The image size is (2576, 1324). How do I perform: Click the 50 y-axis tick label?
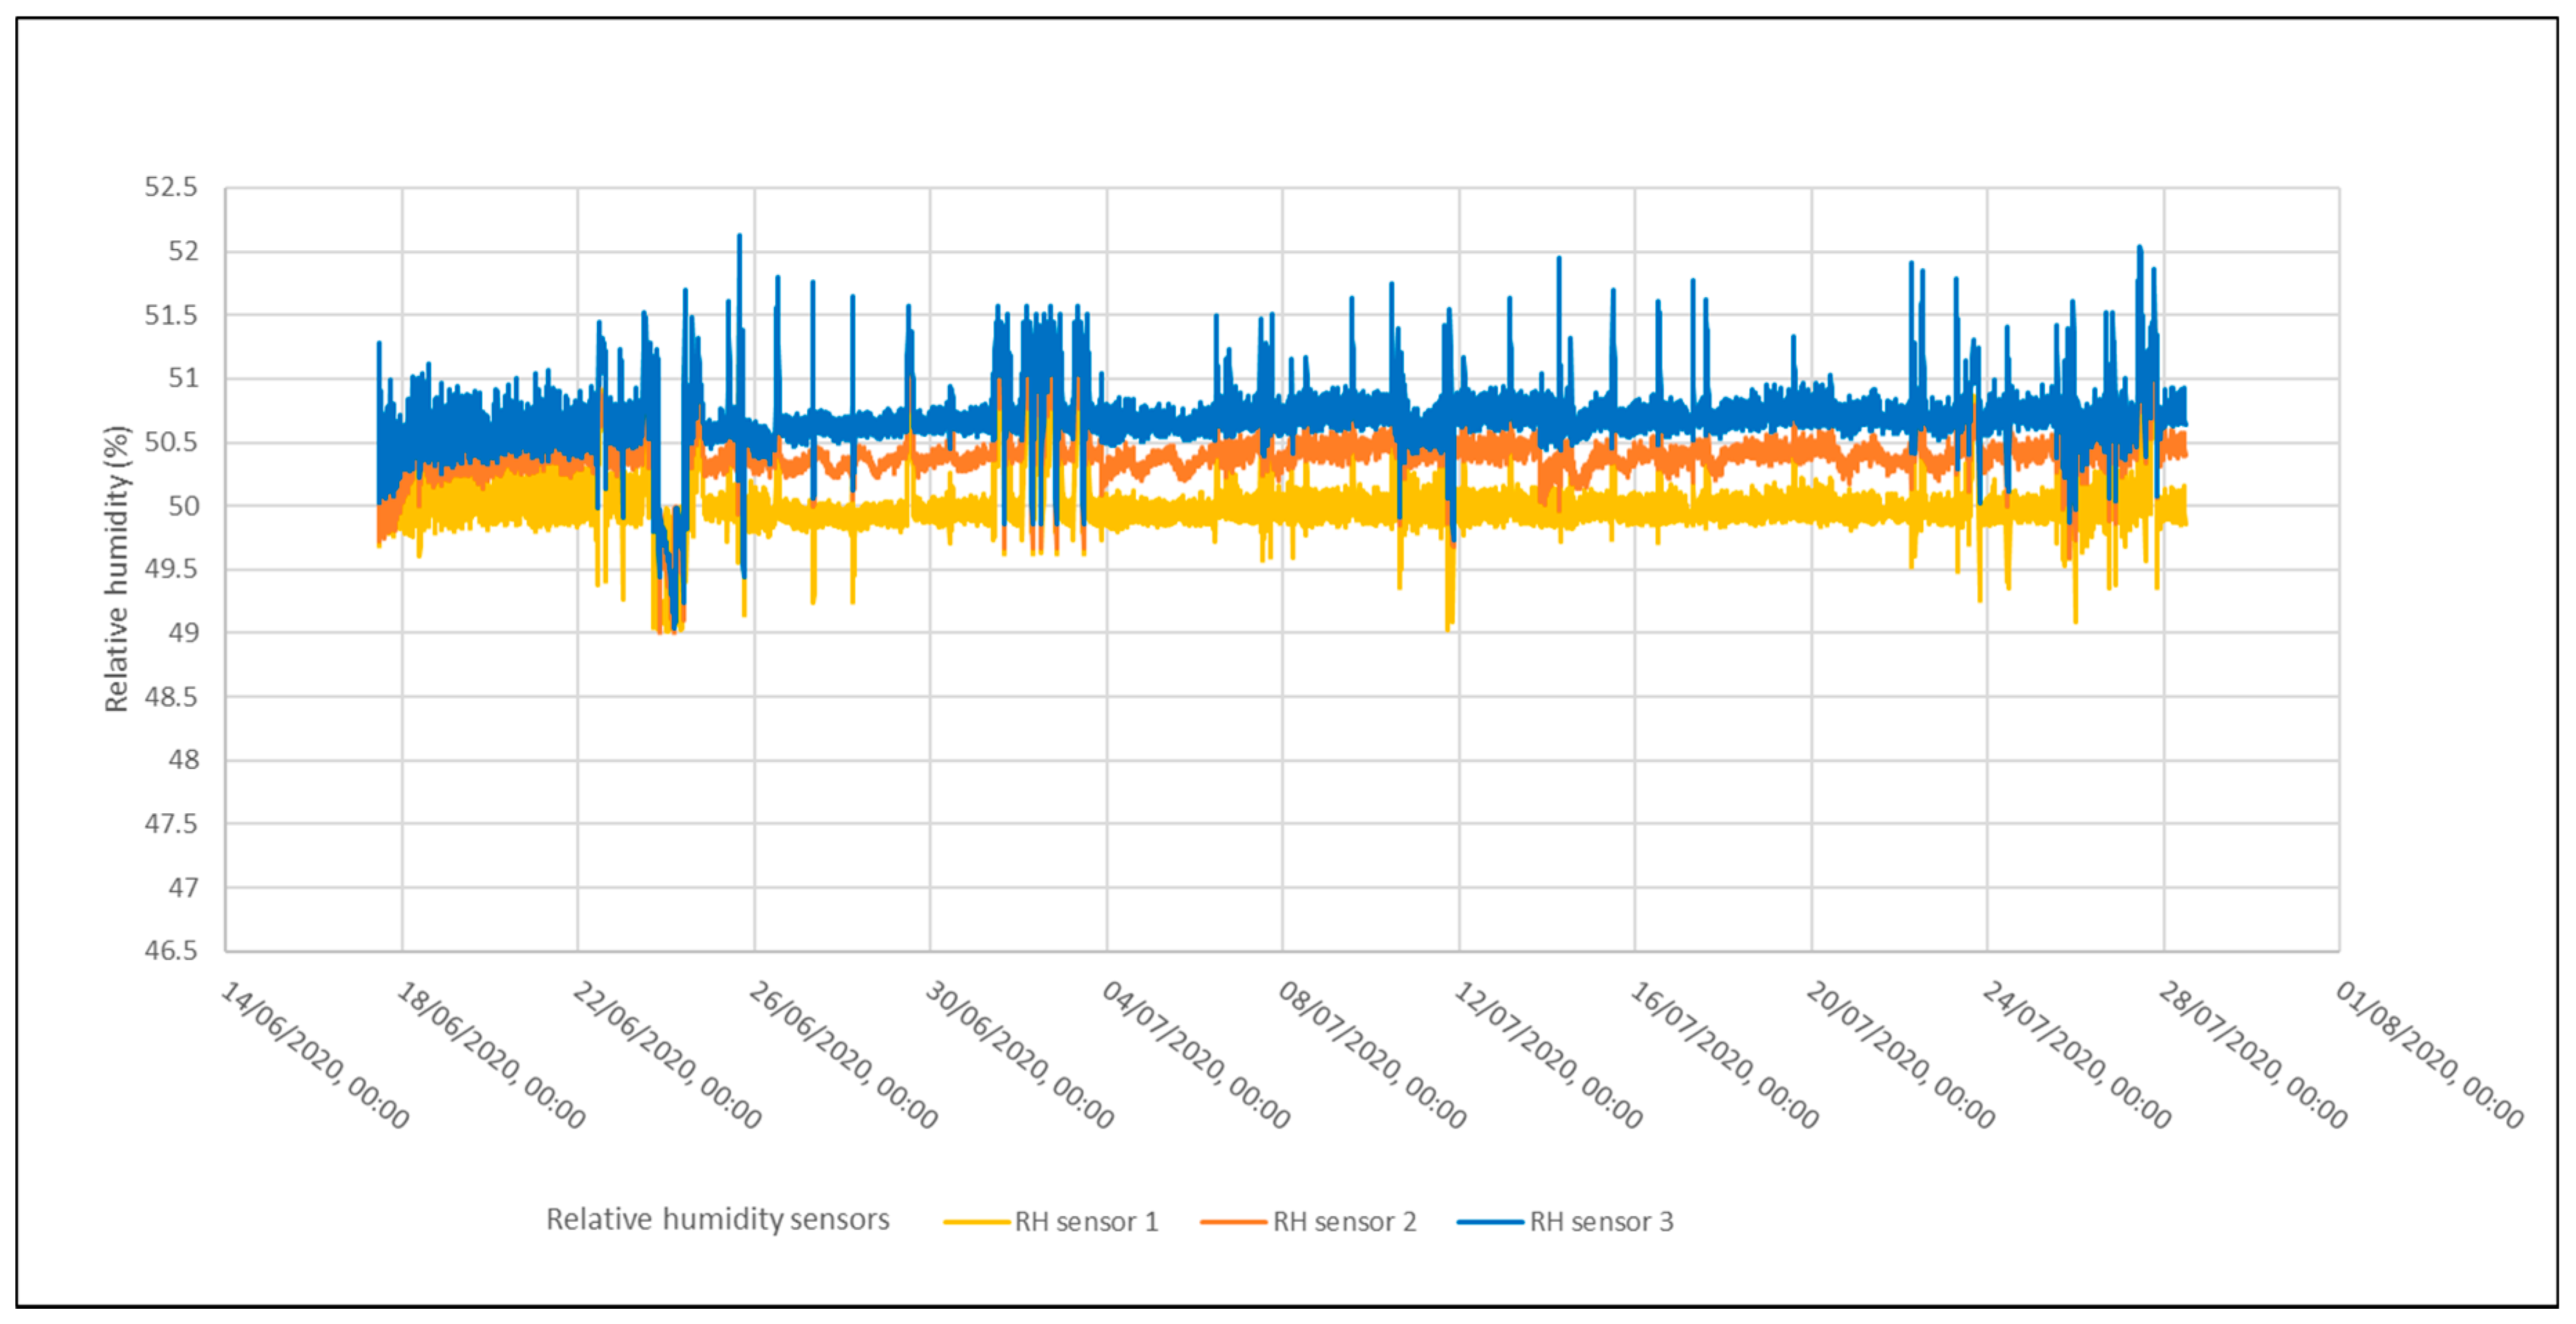coord(183,506)
